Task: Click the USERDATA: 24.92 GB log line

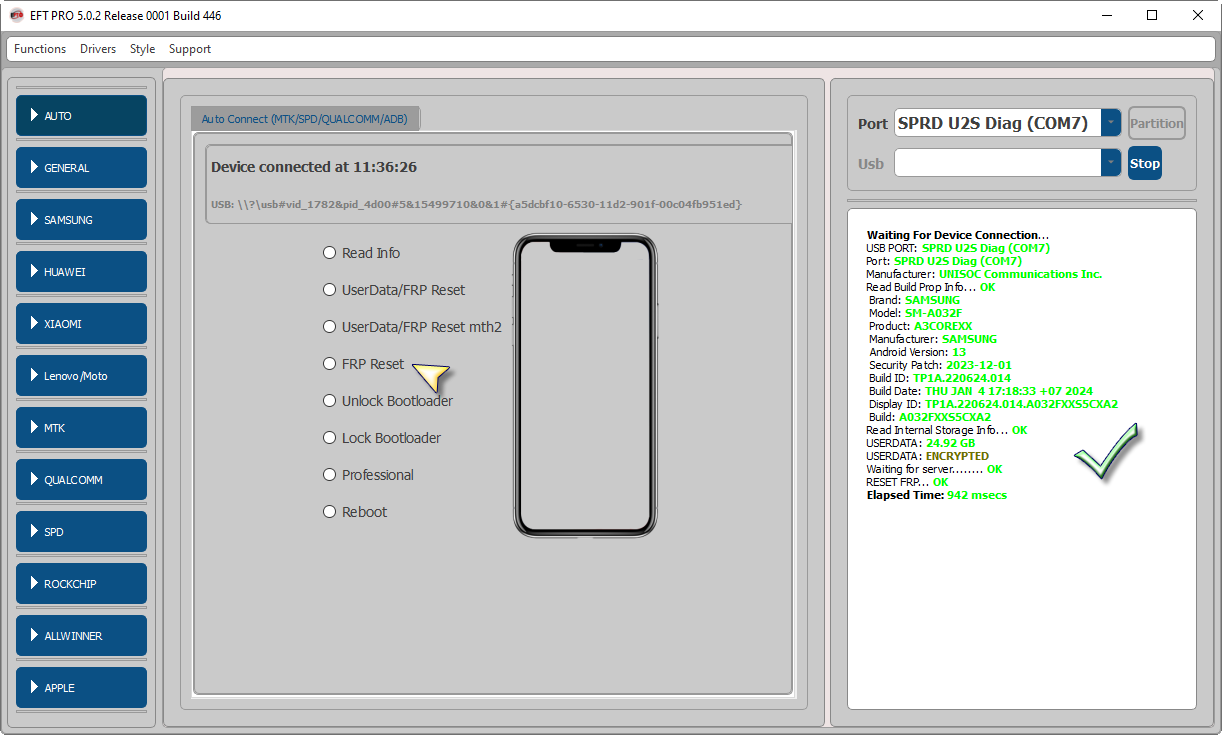Action: point(920,443)
